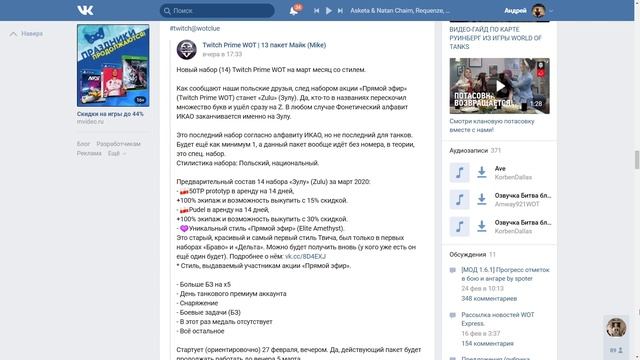Open 348 комментариев link

[x=489, y=298]
